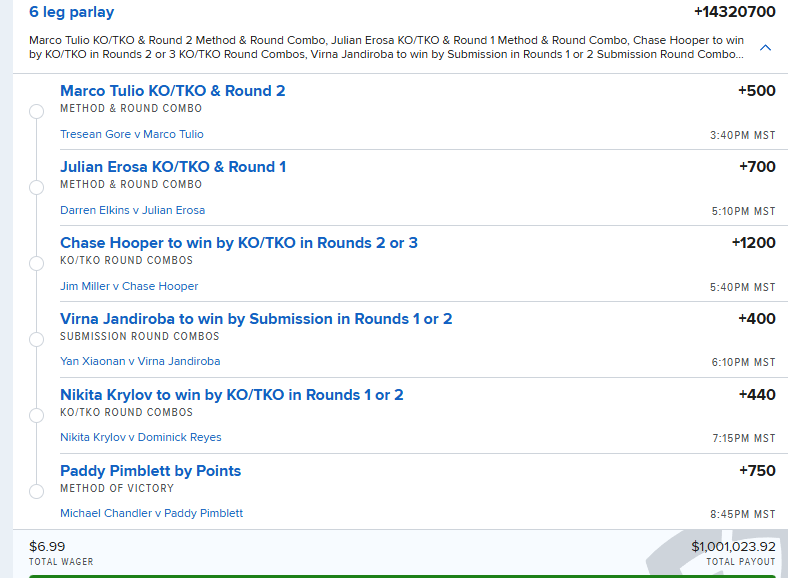Click the status circle for Chase Hooper leg
The image size is (788, 578).
coord(36,263)
